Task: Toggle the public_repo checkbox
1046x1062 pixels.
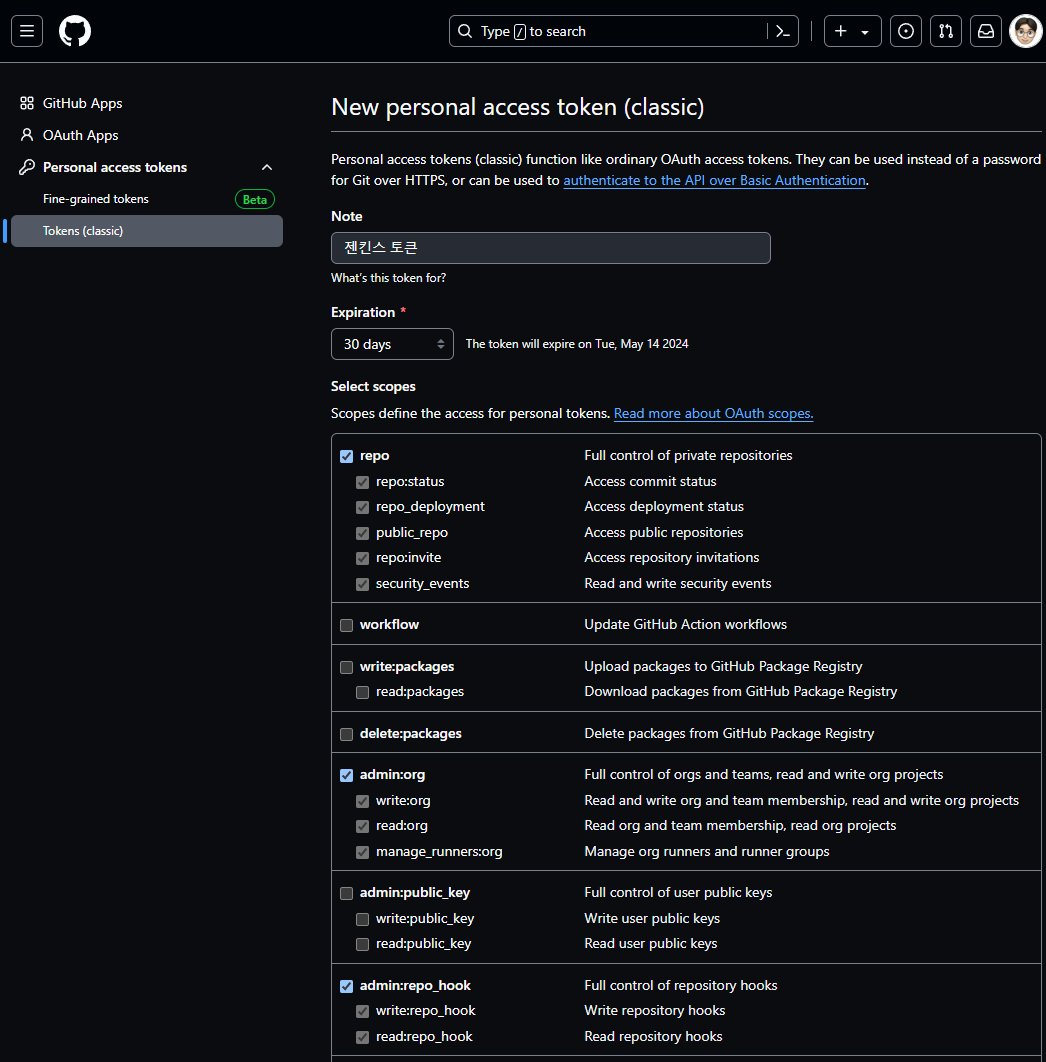Action: (362, 533)
